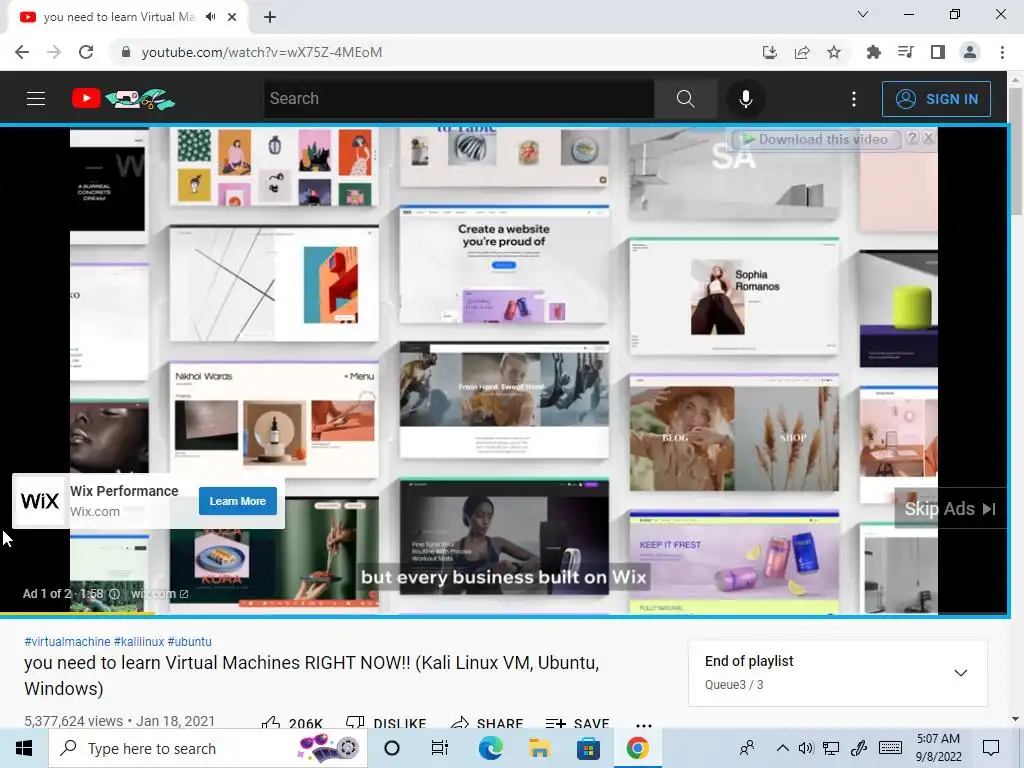Go back with browser back arrow

point(22,52)
